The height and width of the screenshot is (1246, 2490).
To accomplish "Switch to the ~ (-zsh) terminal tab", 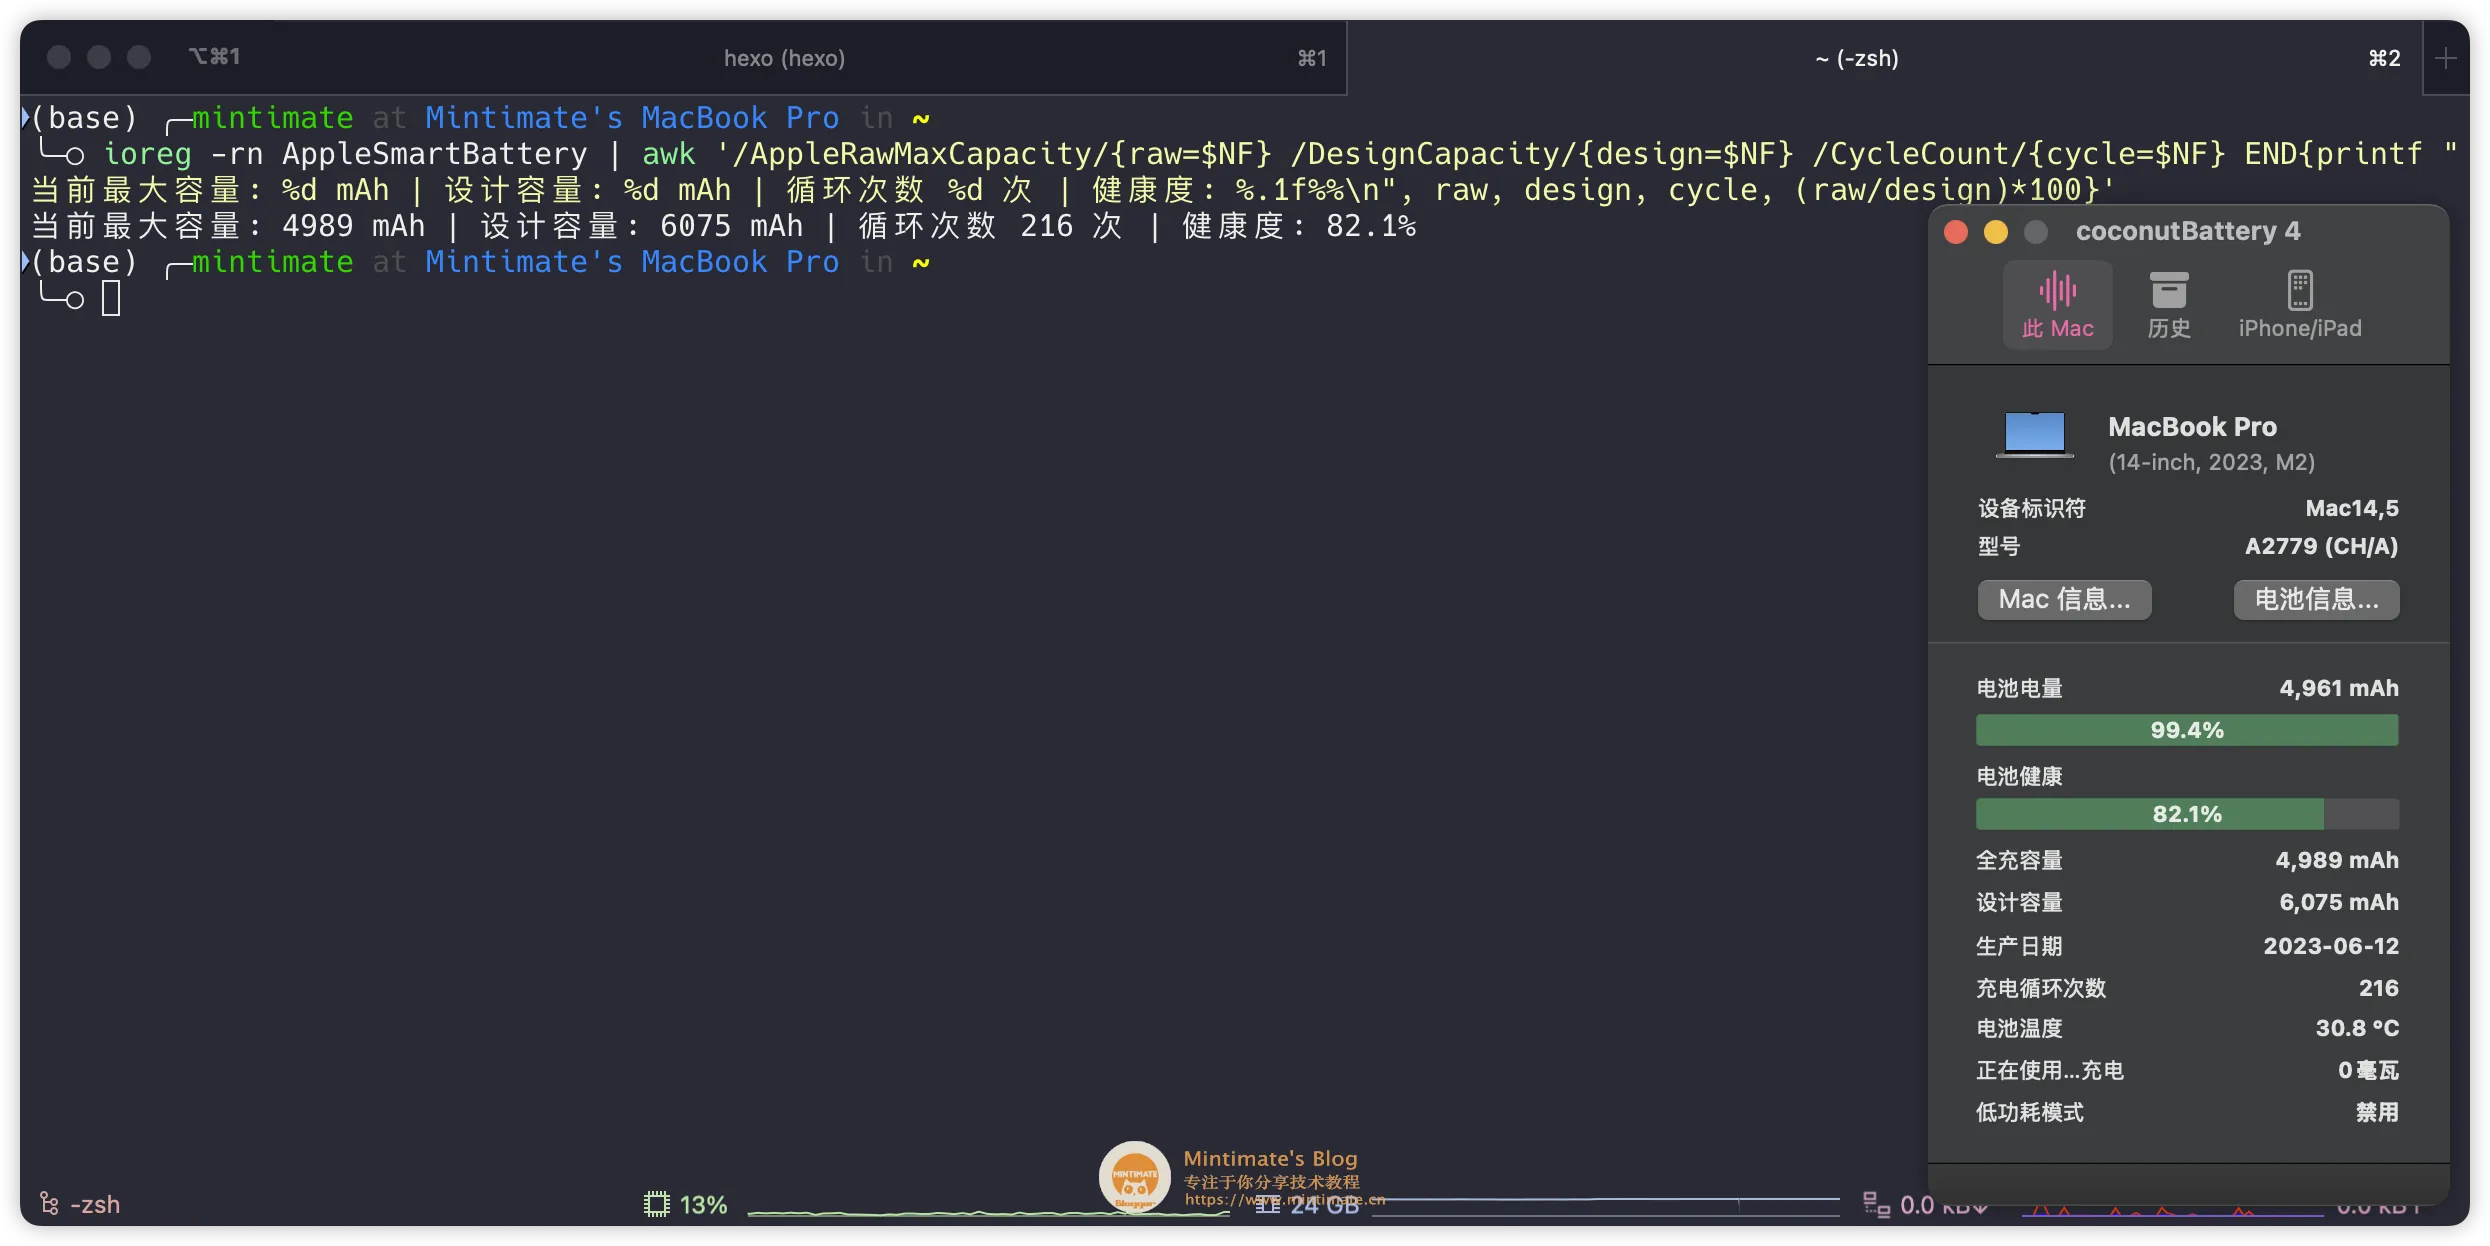I will [x=1856, y=58].
